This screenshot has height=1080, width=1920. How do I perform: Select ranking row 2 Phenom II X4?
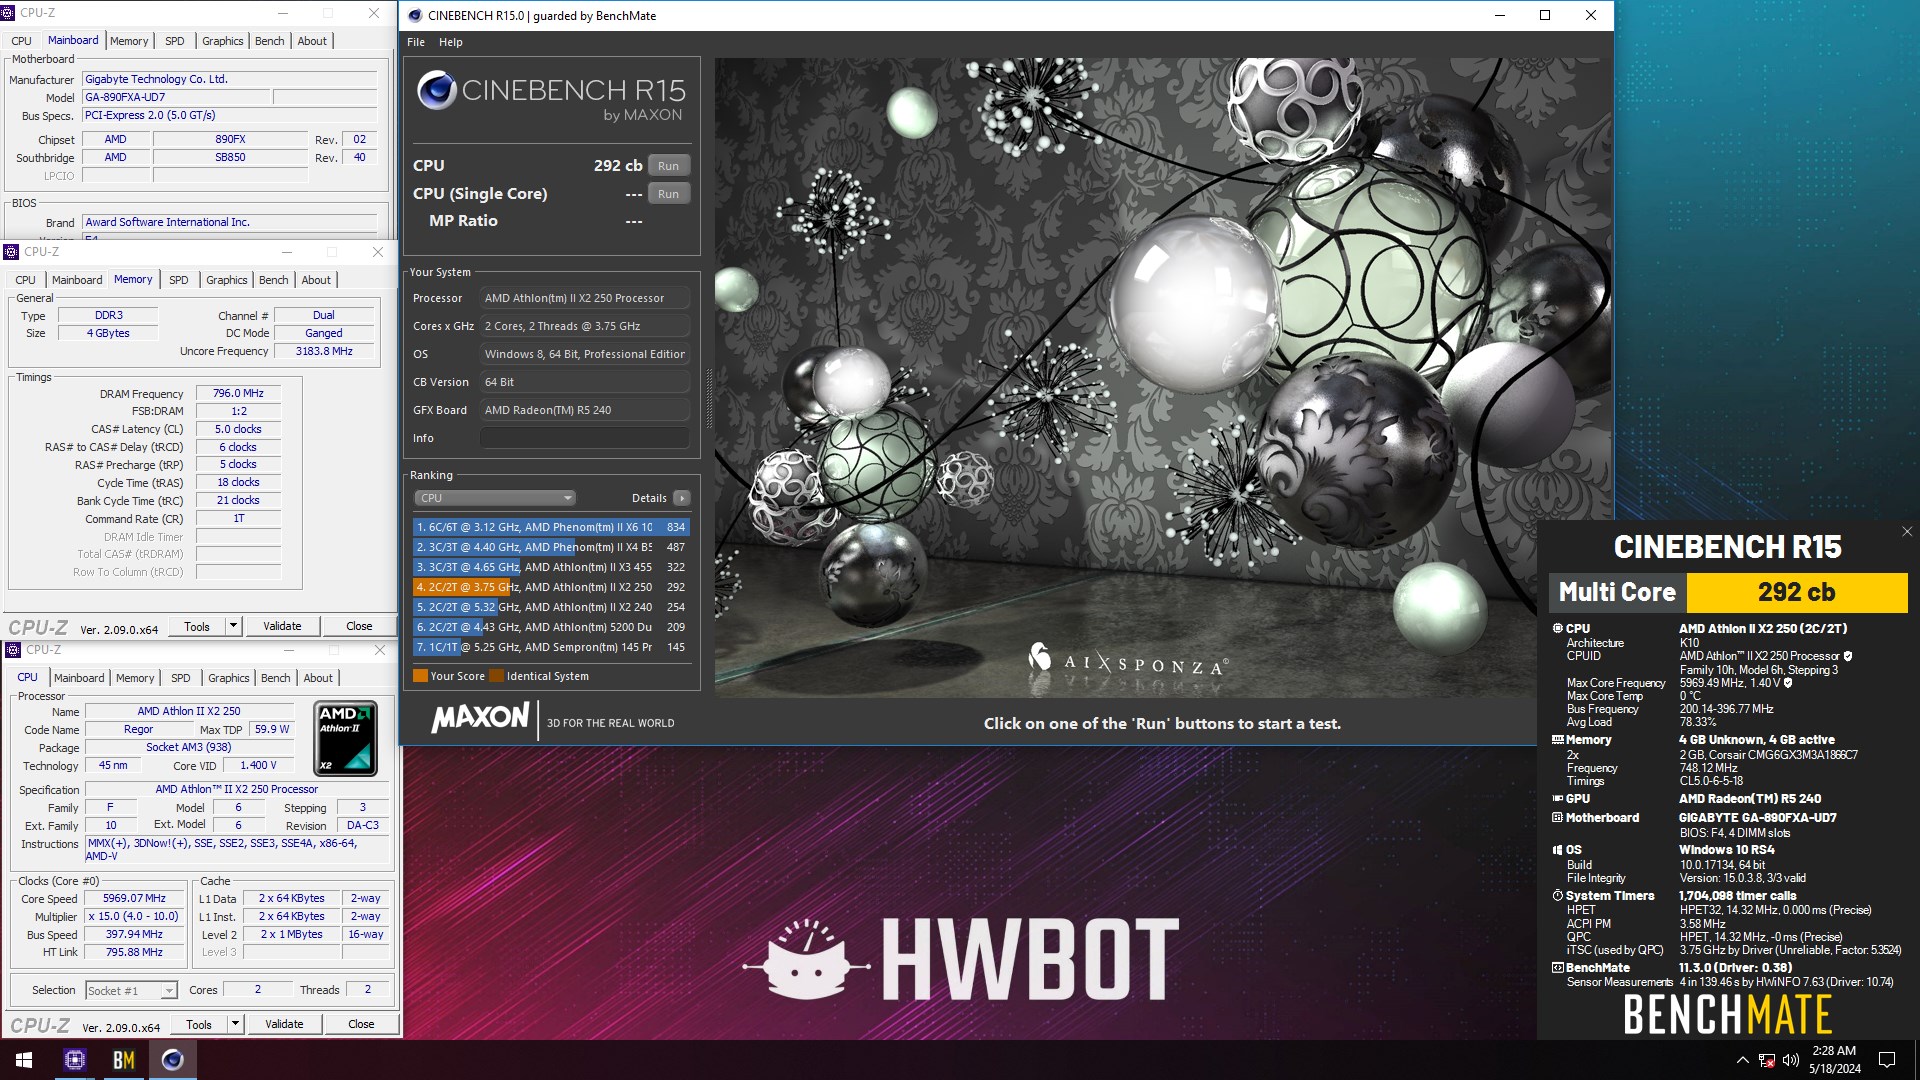pos(551,547)
